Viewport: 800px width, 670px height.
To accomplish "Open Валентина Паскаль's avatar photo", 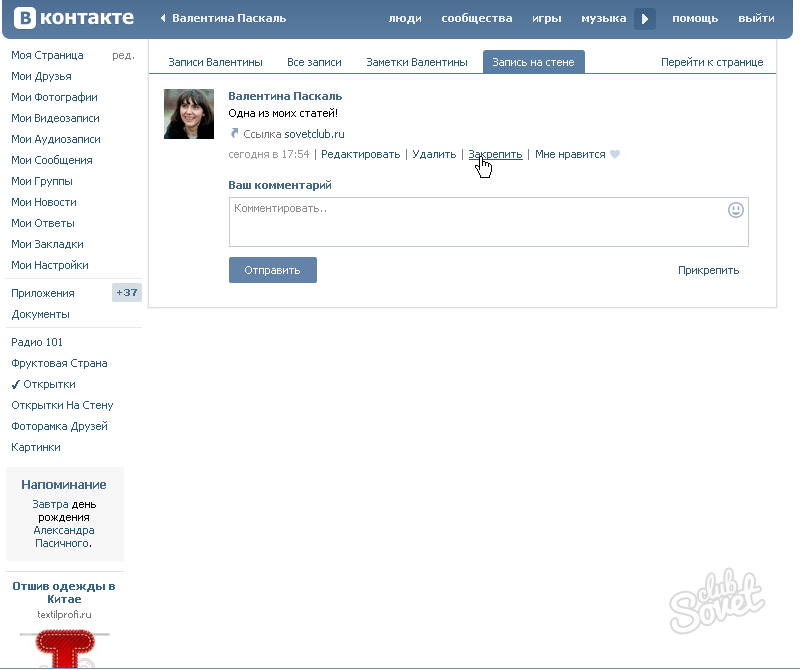I will (x=189, y=114).
